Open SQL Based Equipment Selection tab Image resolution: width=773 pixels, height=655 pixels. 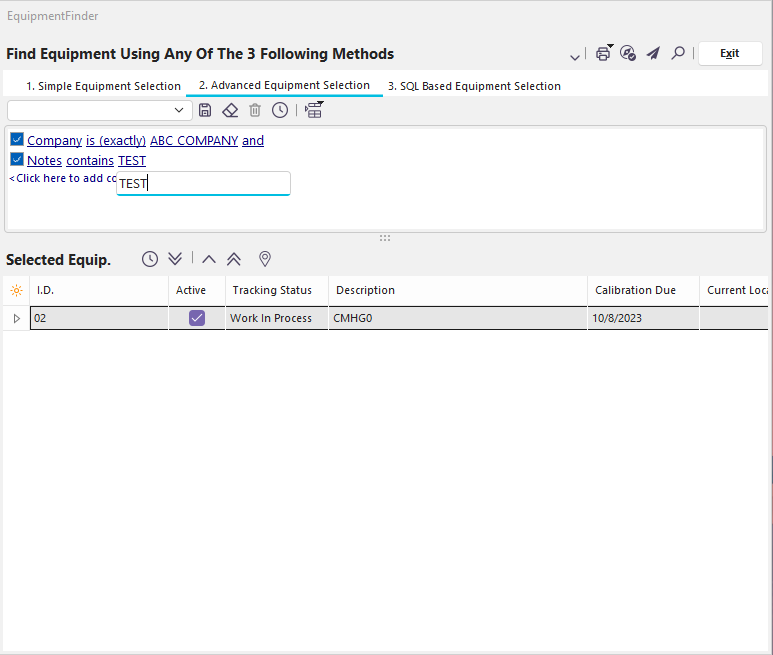pos(474,86)
